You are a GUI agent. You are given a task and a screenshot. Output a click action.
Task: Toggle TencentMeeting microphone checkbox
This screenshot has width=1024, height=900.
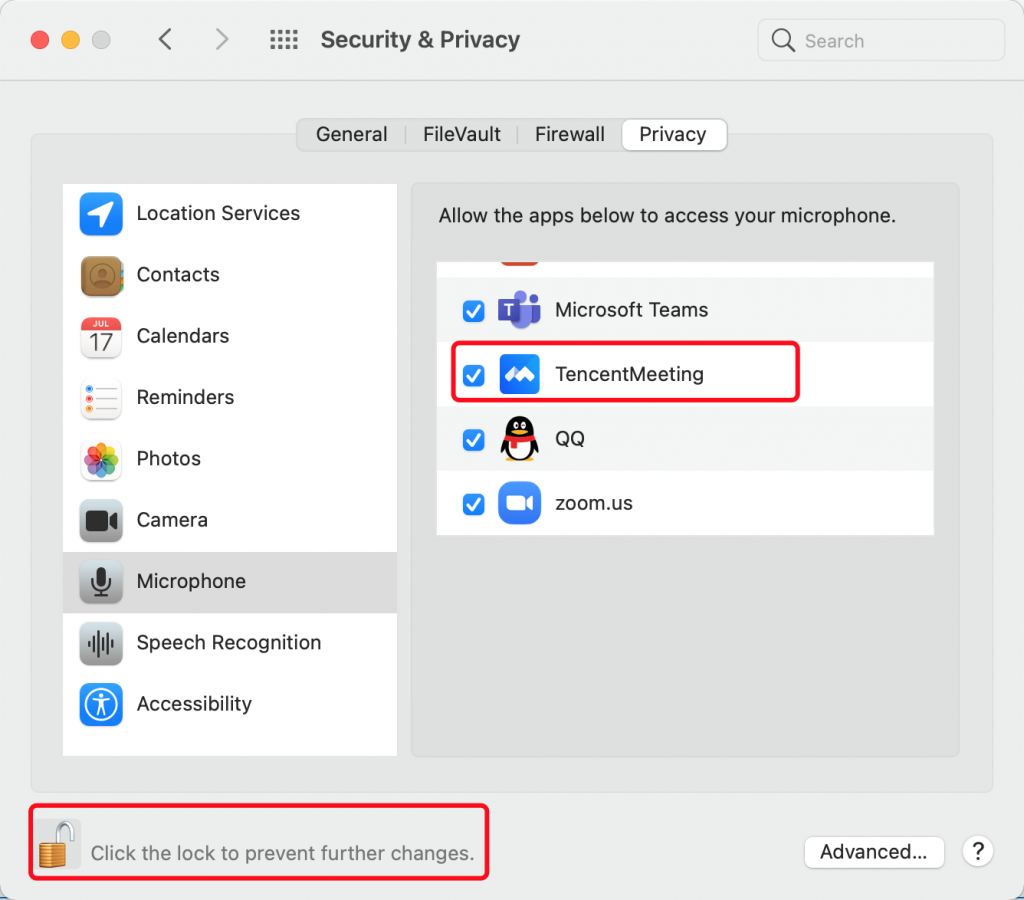click(x=474, y=375)
